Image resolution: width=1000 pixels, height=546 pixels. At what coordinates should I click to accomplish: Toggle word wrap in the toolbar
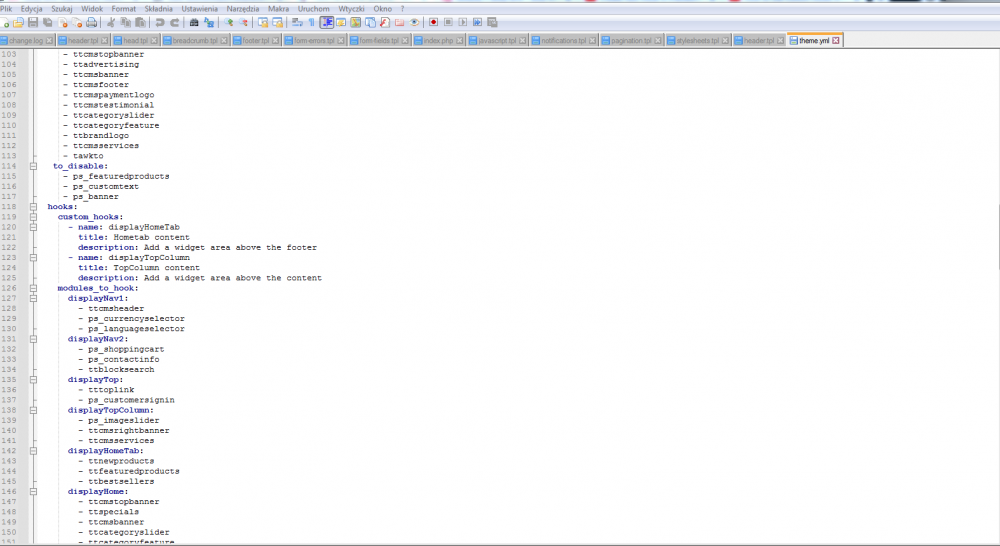point(297,22)
